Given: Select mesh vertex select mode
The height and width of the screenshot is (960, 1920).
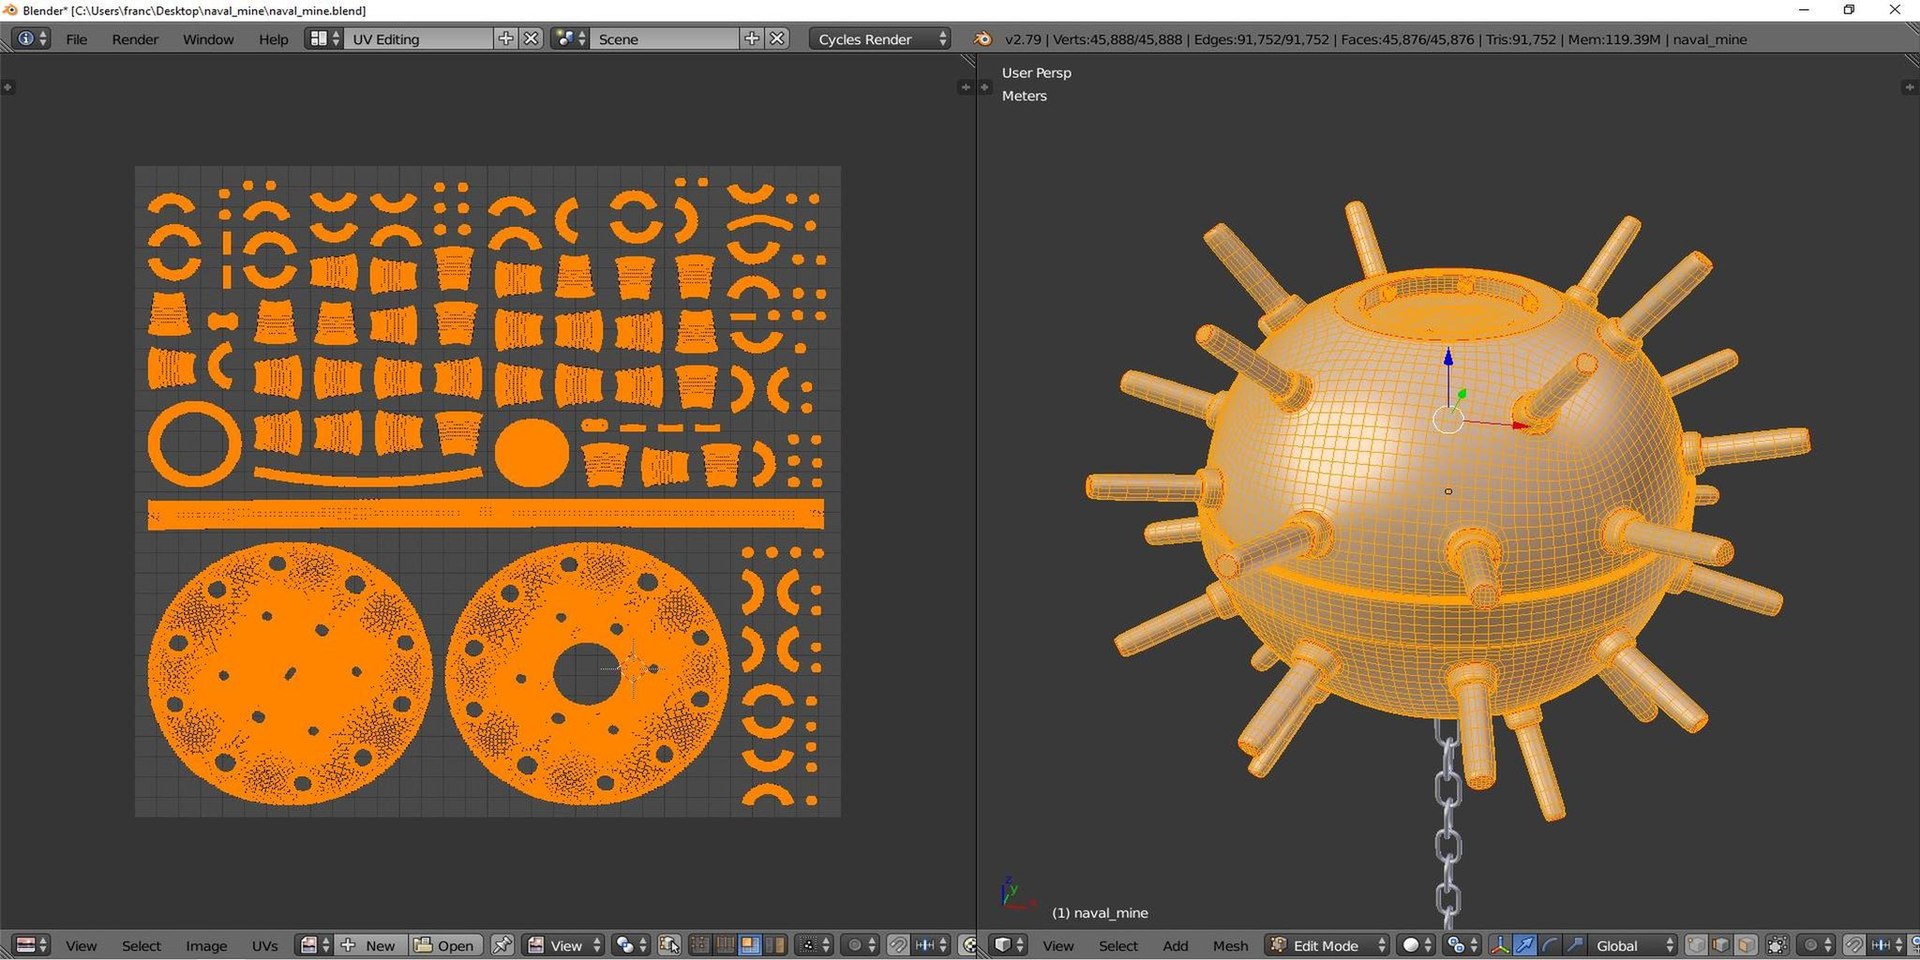Looking at the screenshot, I should click(1697, 945).
